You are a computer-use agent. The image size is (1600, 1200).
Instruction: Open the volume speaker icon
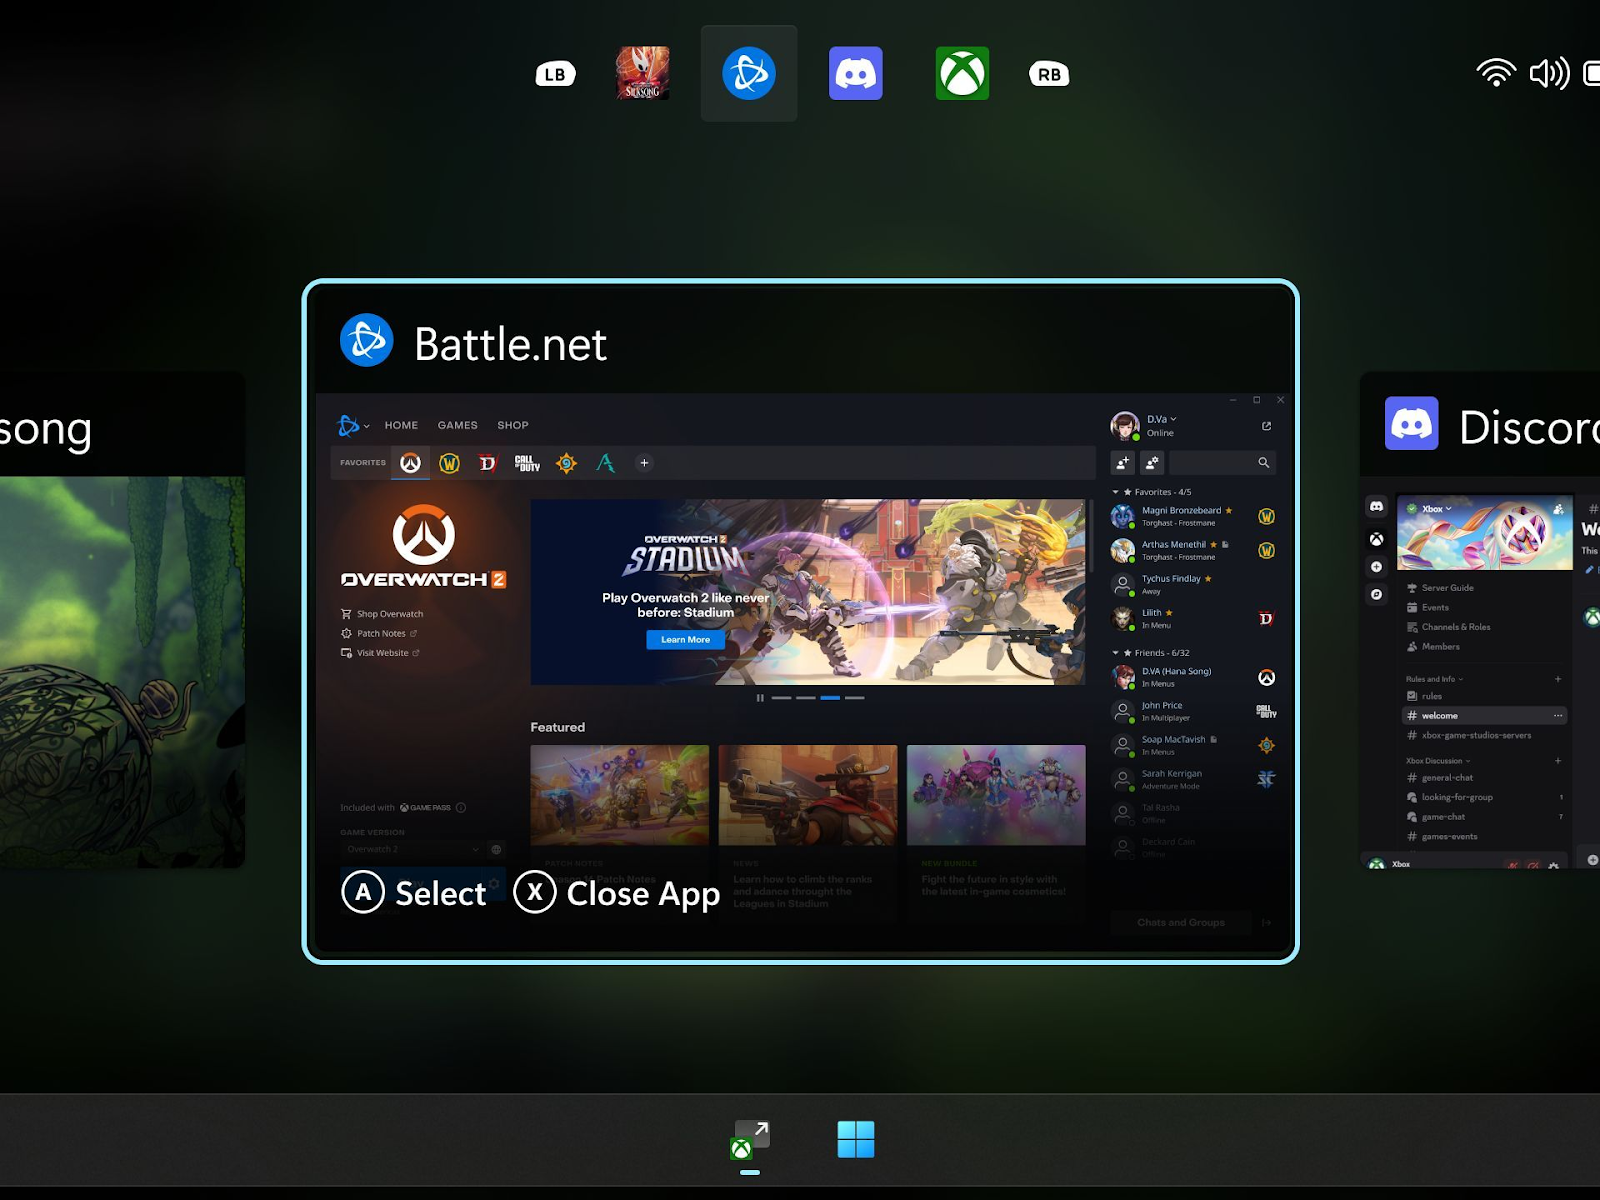click(1549, 73)
